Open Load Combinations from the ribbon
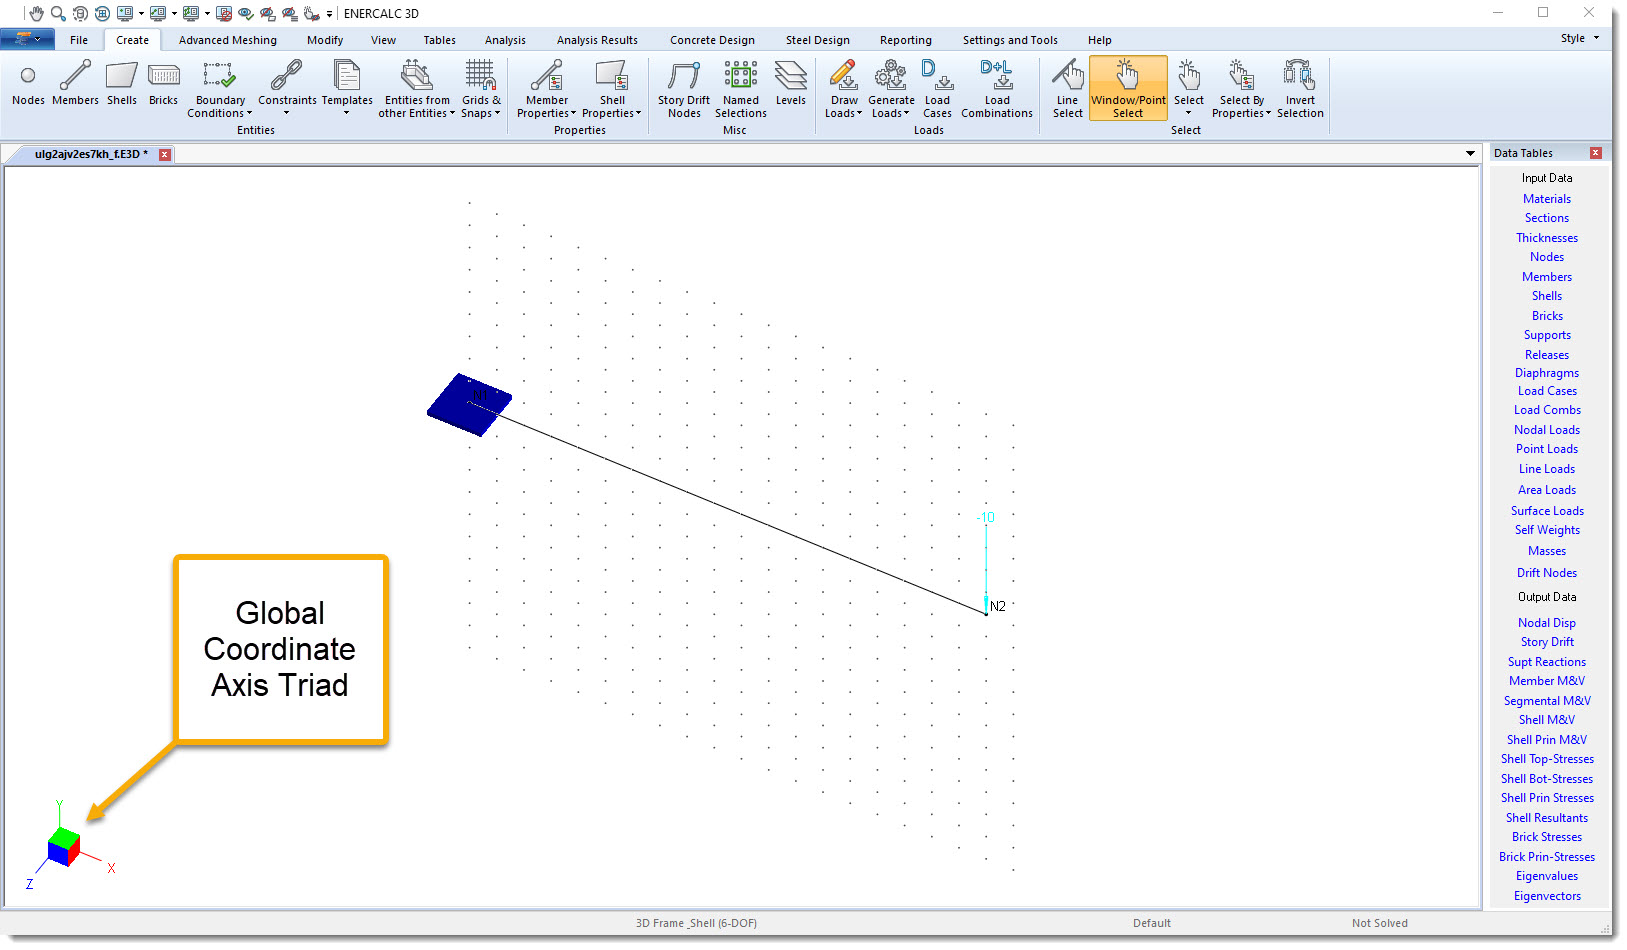The image size is (1627, 950). (x=996, y=89)
